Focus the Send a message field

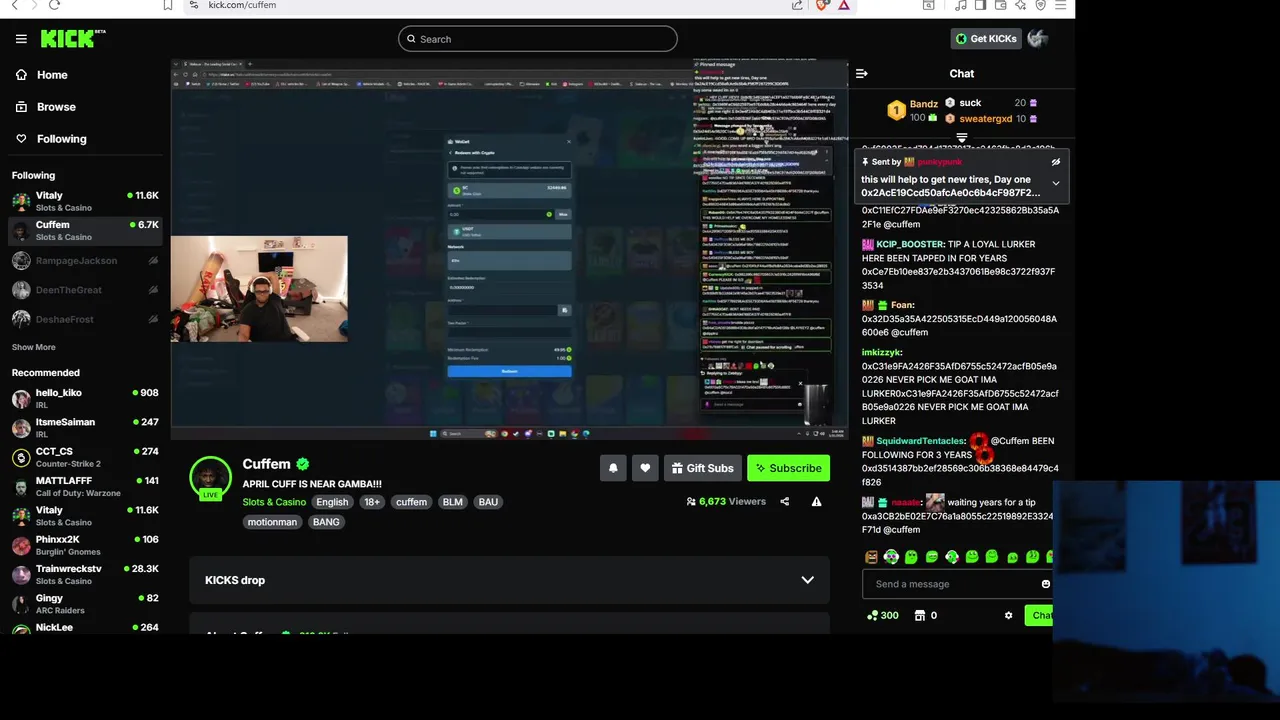pyautogui.click(x=957, y=584)
